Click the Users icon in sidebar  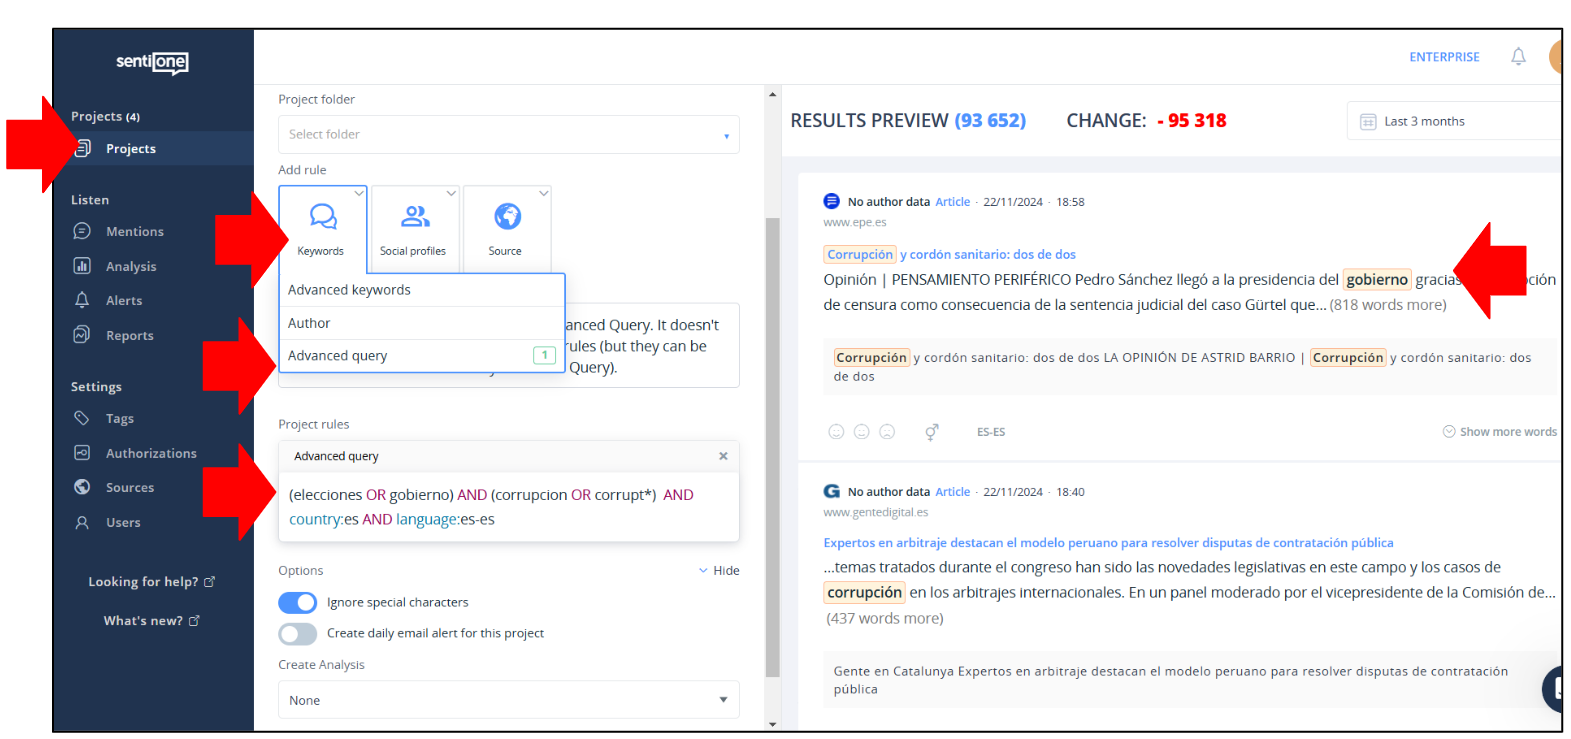click(82, 522)
